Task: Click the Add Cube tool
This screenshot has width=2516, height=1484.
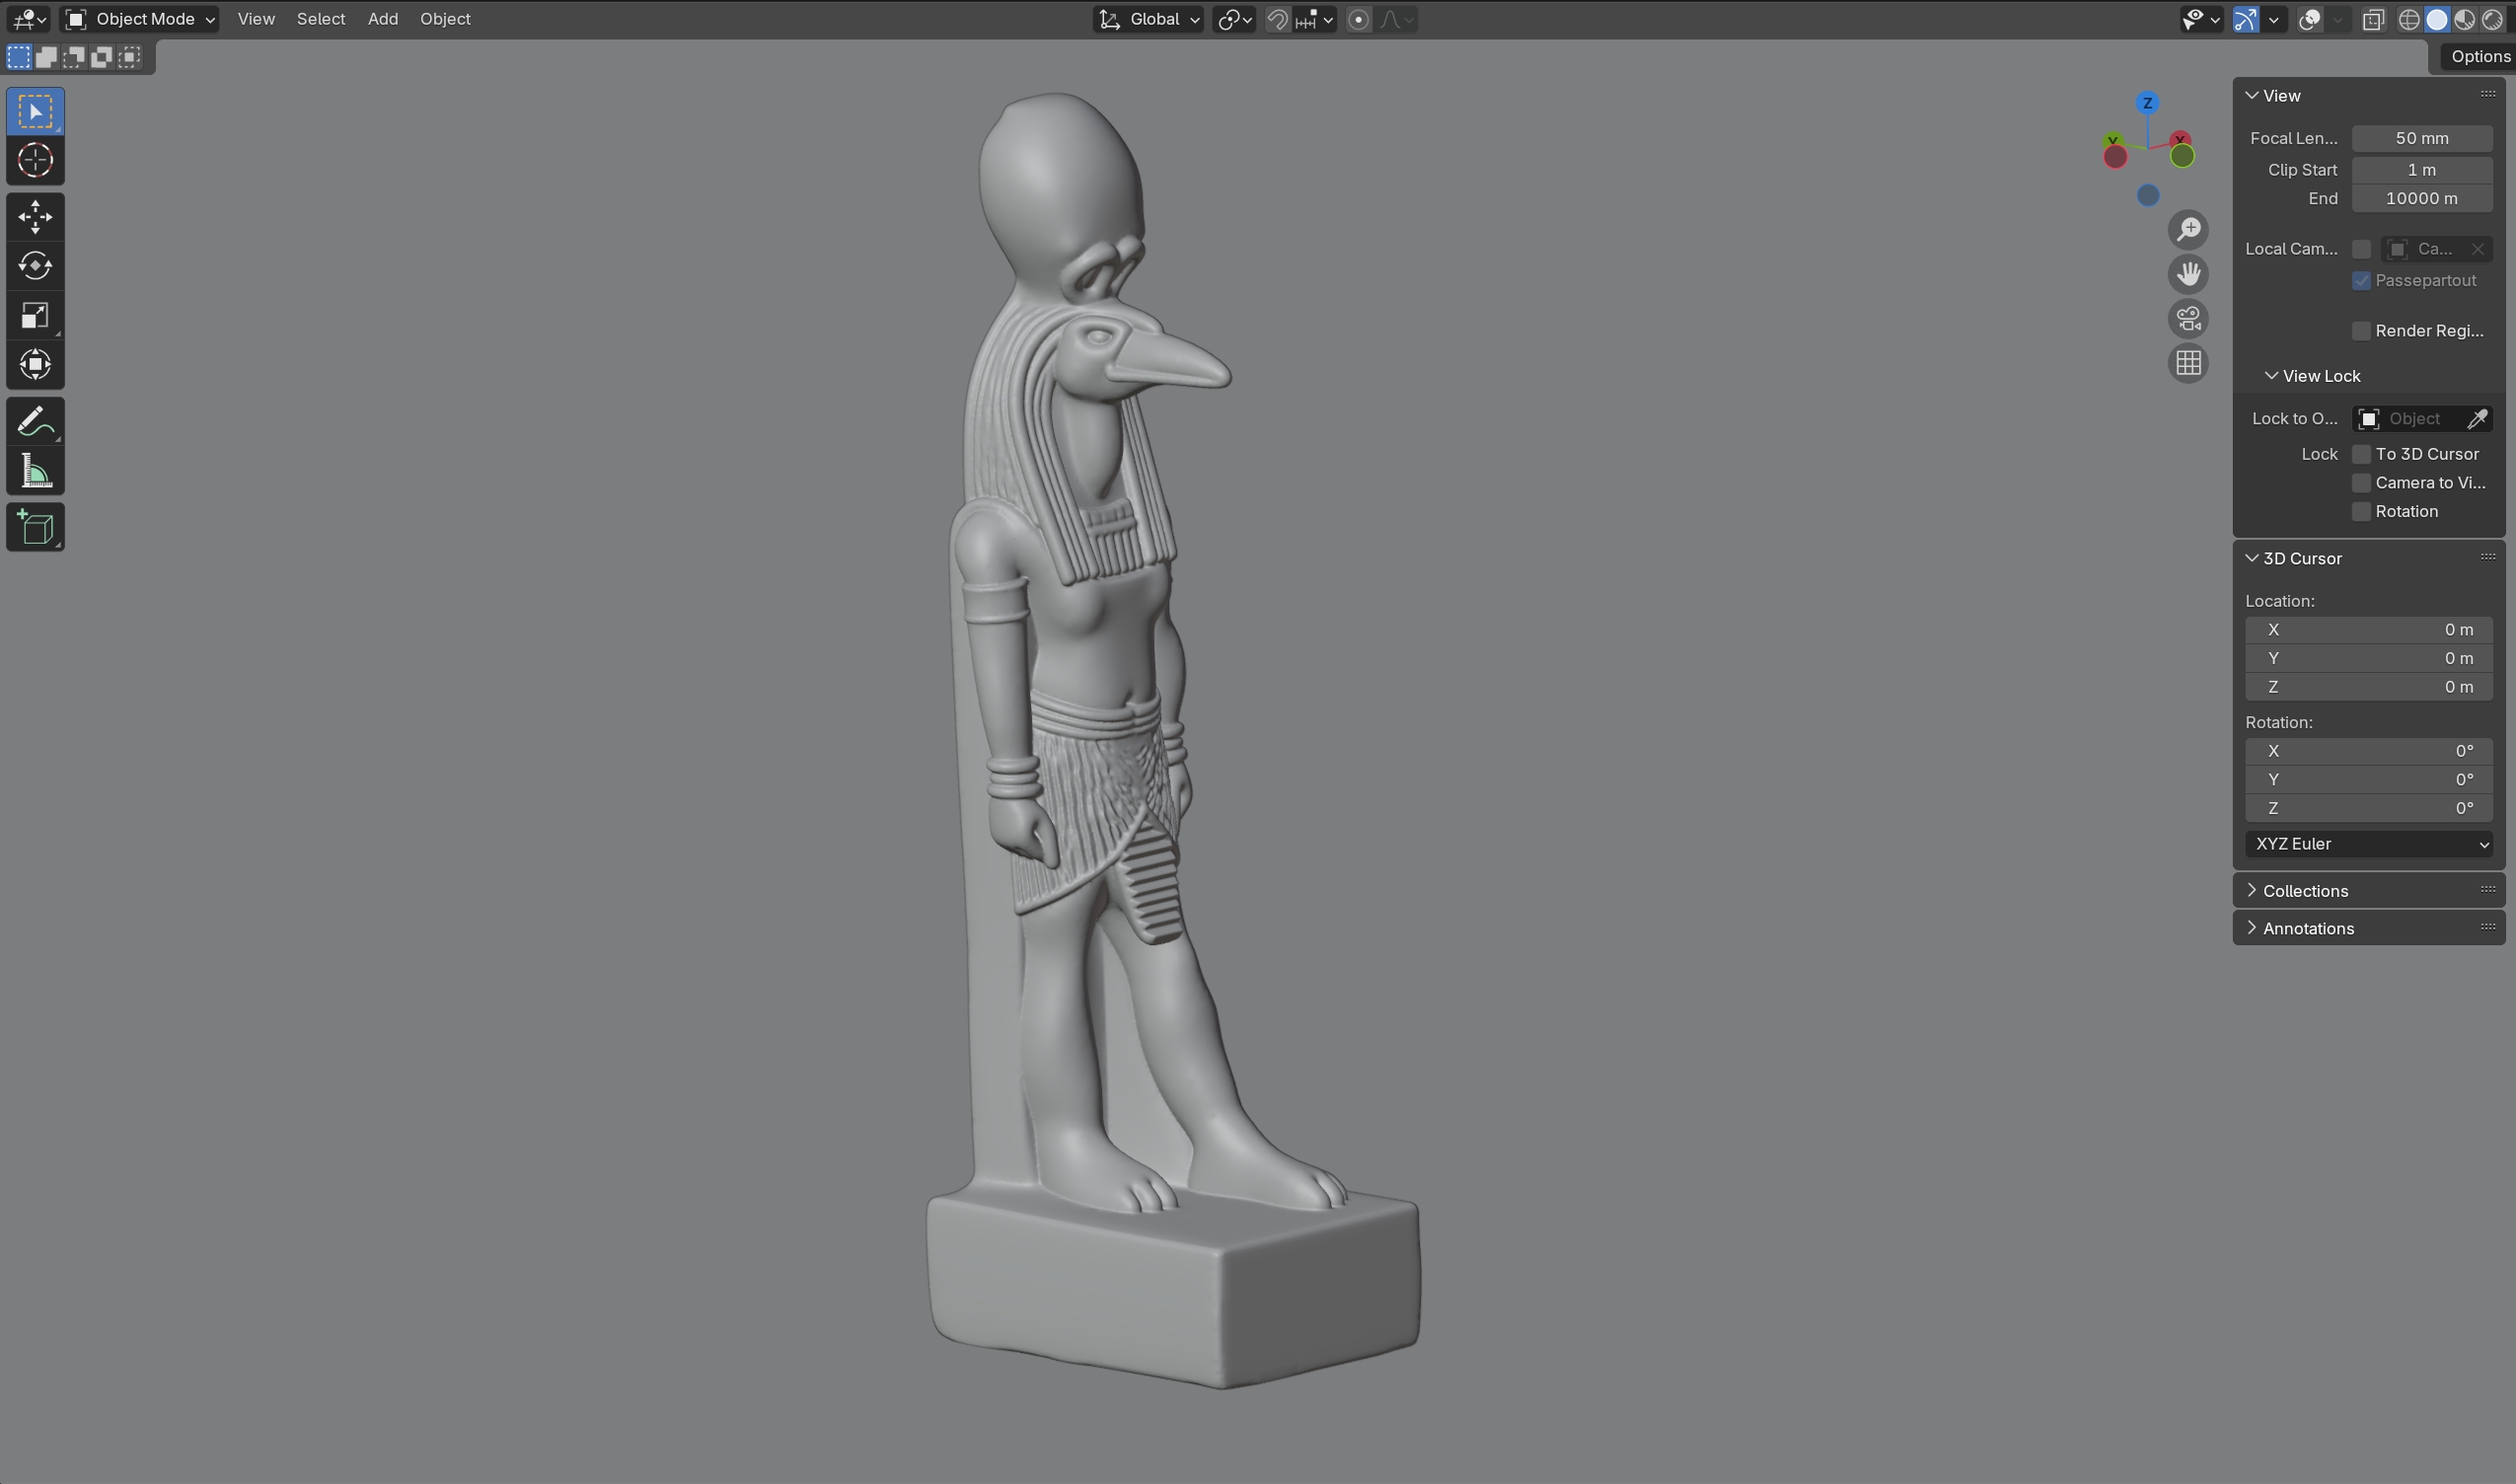Action: [35, 528]
